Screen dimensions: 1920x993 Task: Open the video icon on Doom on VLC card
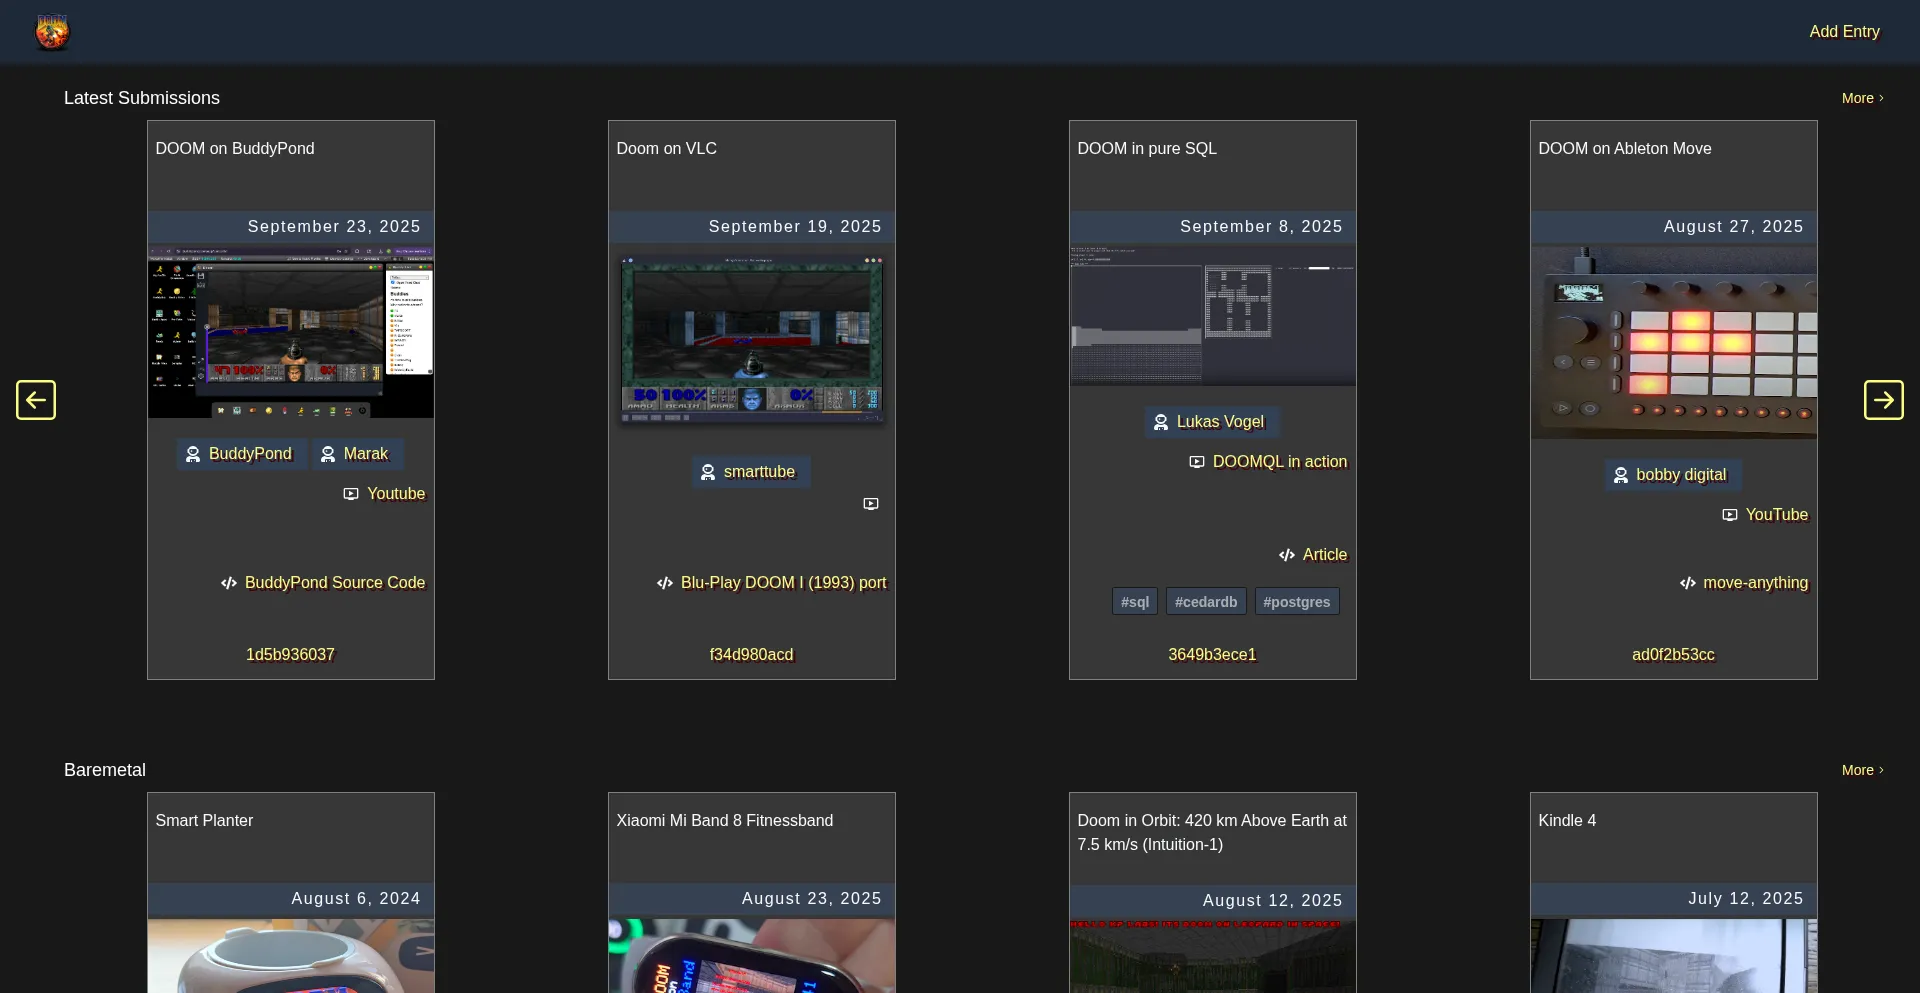point(871,504)
